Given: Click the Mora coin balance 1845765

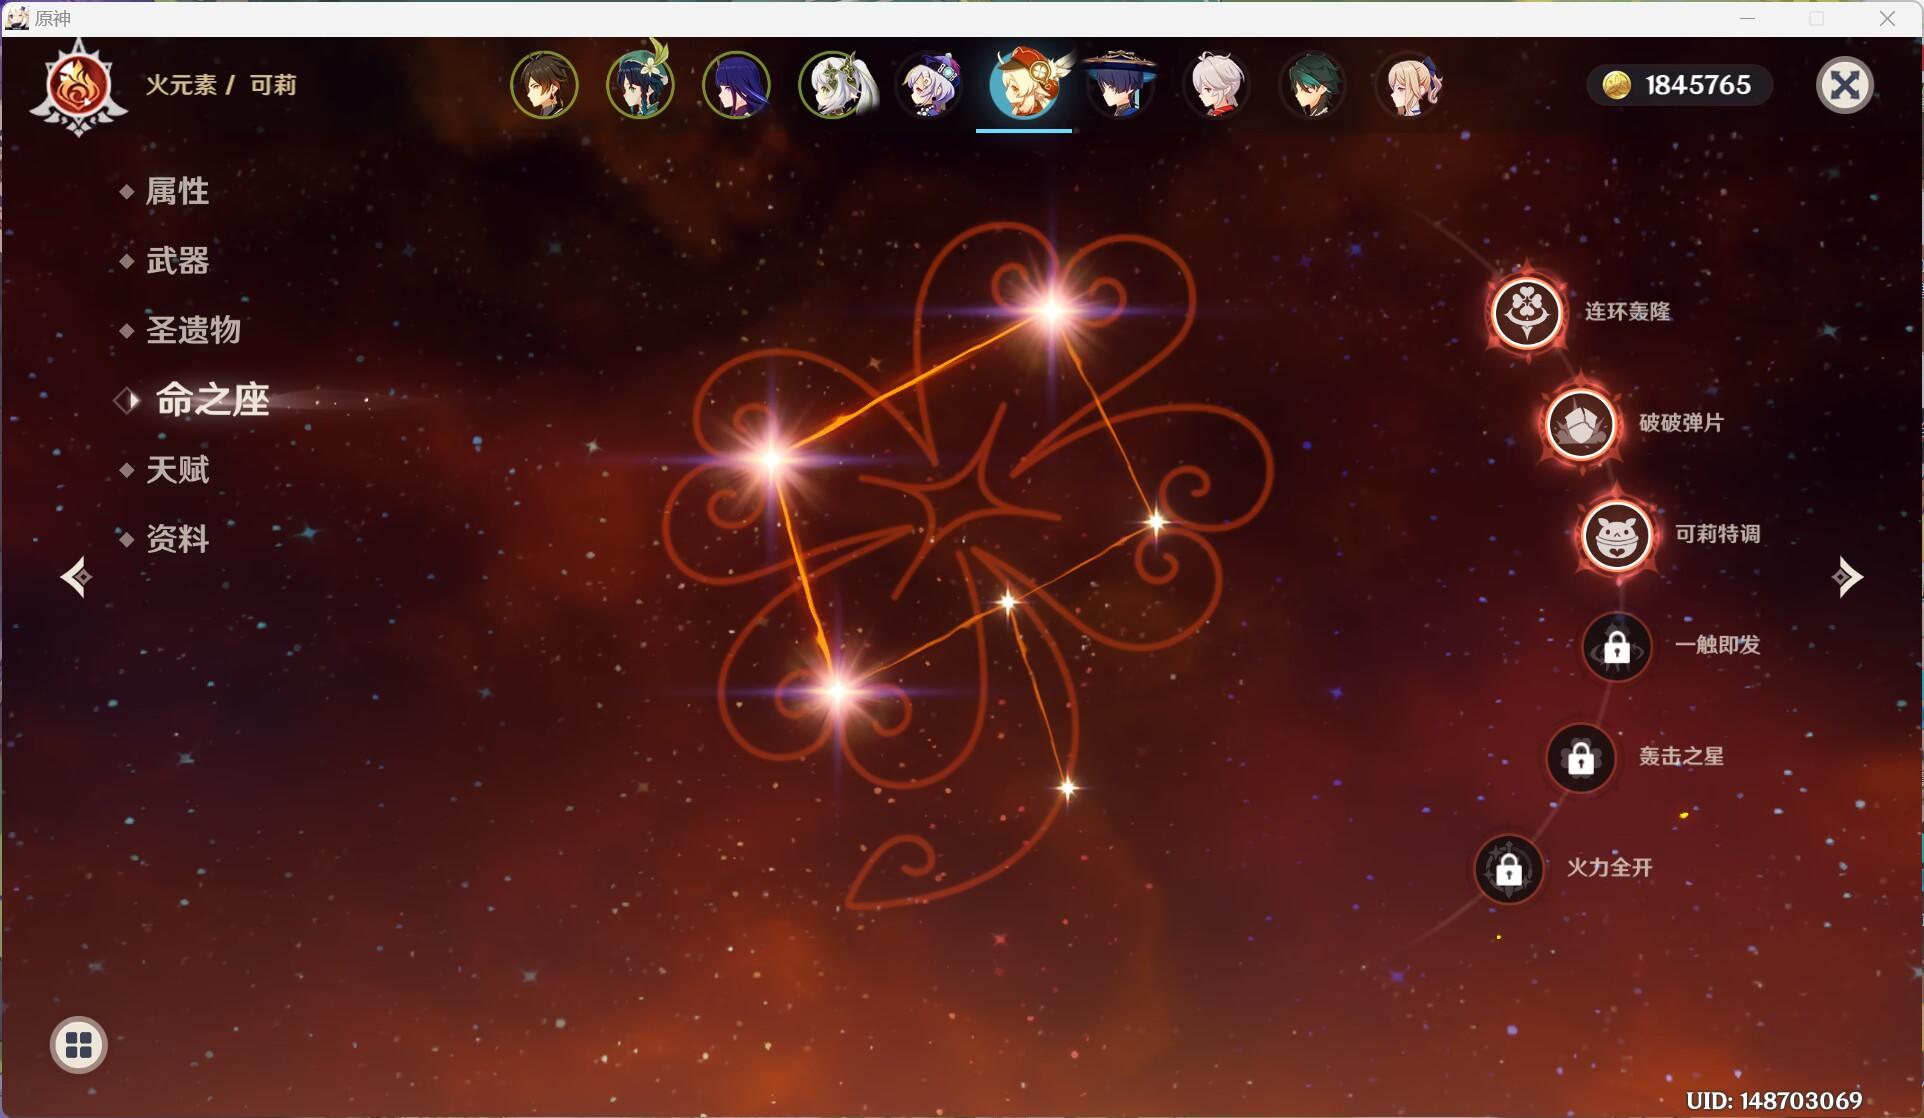Looking at the screenshot, I should pos(1679,85).
